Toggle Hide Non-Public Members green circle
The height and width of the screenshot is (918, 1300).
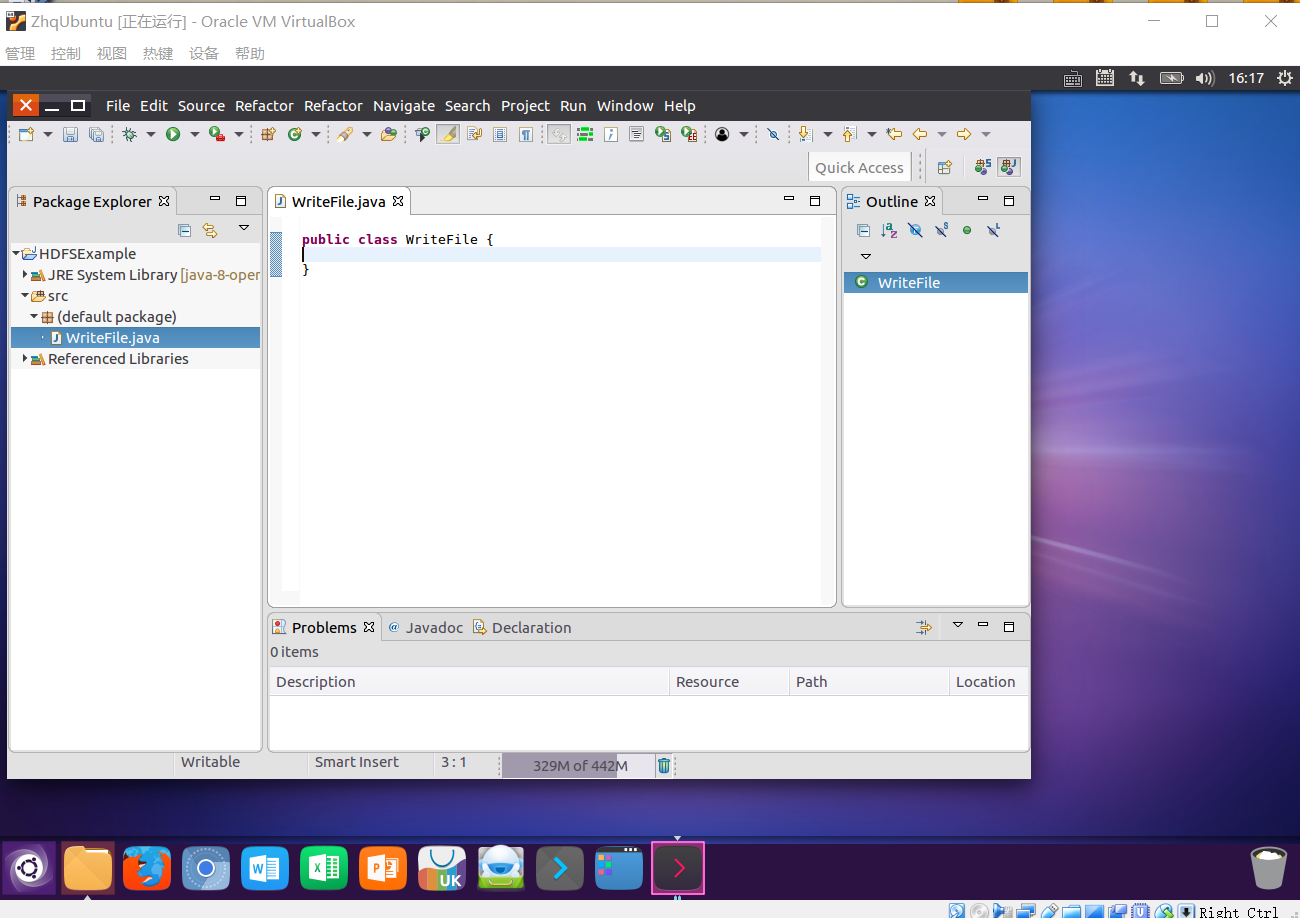click(x=967, y=230)
